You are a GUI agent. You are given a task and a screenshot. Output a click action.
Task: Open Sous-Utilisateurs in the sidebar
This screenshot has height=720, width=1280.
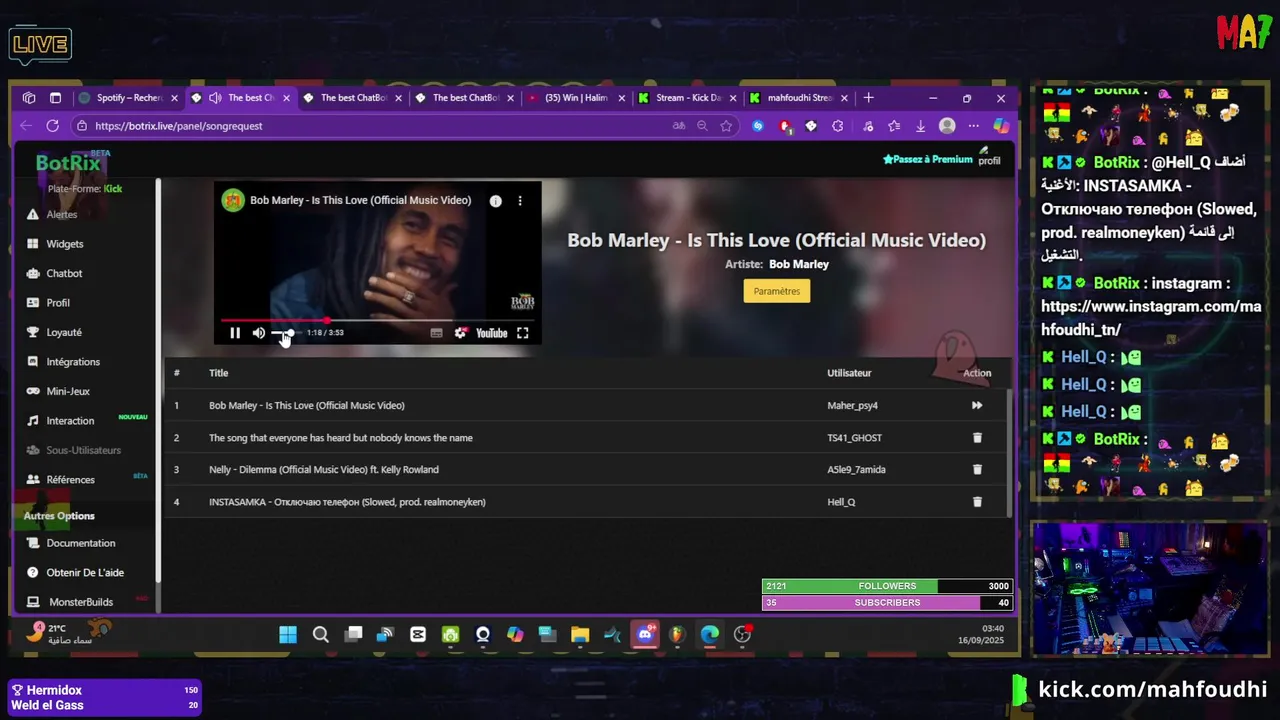click(x=83, y=450)
